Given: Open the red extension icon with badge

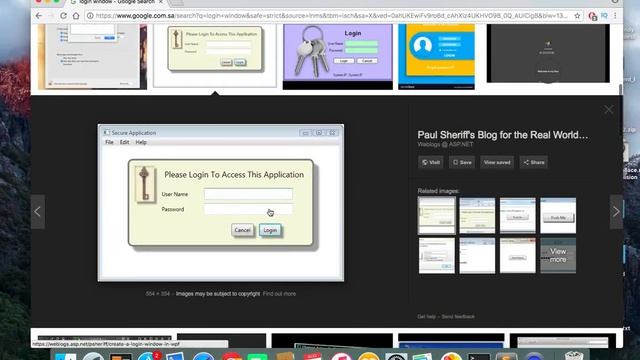Looking at the screenshot, I should click(592, 16).
